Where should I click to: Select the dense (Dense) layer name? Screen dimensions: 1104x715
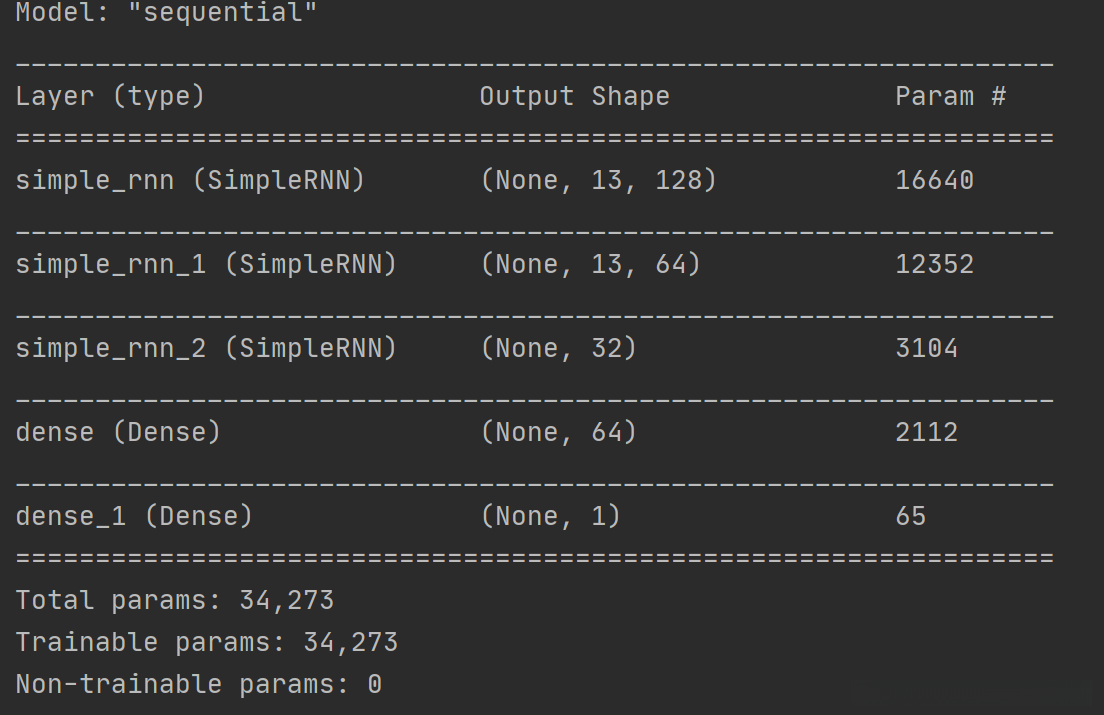point(118,433)
